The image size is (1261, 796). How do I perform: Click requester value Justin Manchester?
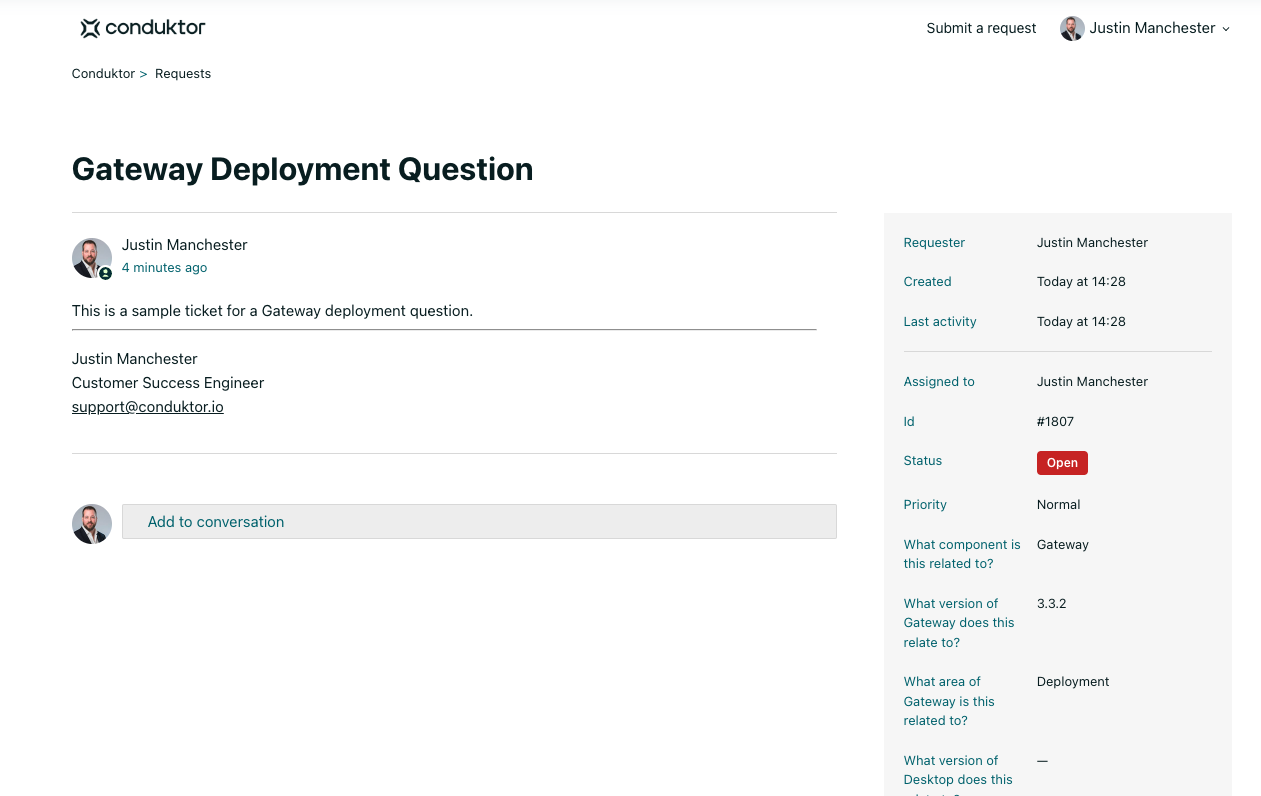[1092, 243]
